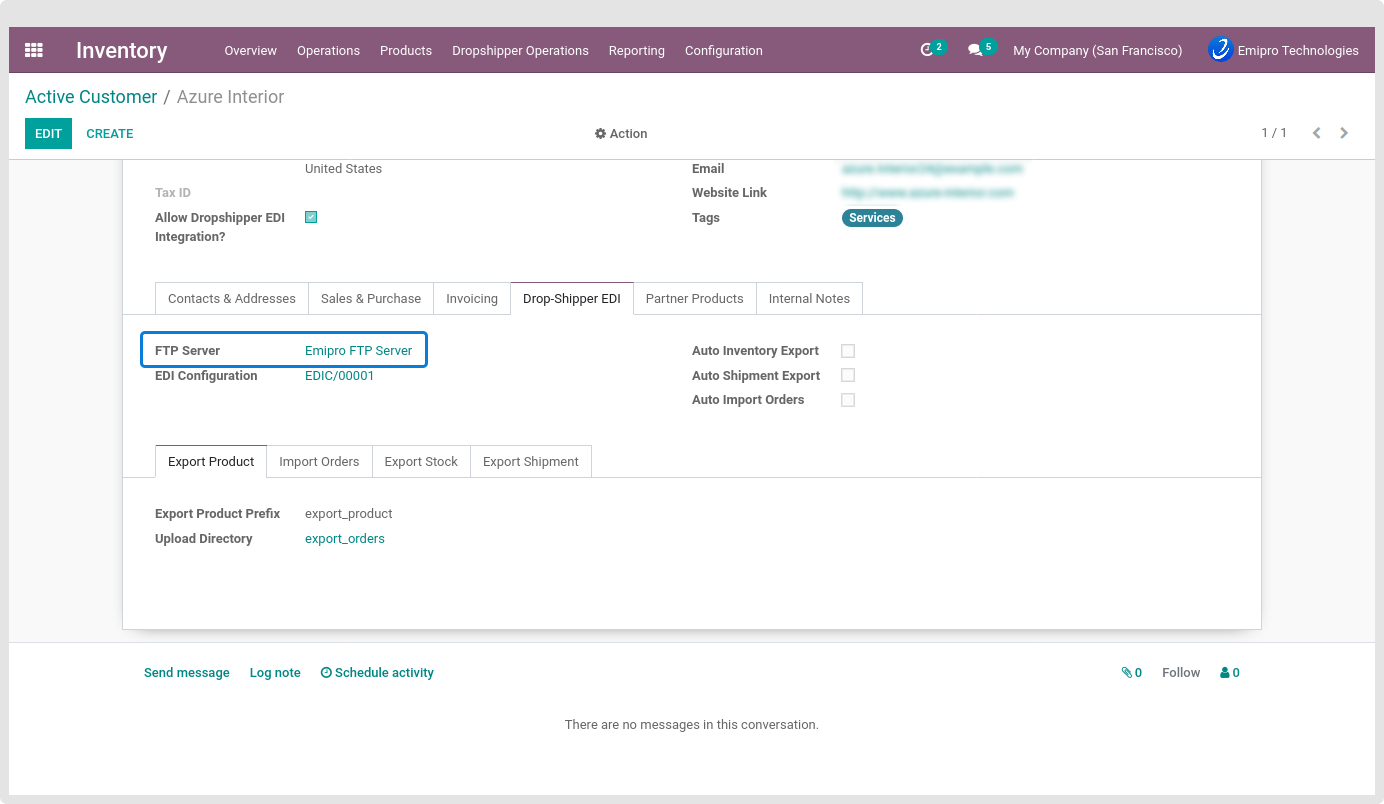Open the conversations chat bubble icon
Image resolution: width=1384 pixels, height=804 pixels.
975,50
